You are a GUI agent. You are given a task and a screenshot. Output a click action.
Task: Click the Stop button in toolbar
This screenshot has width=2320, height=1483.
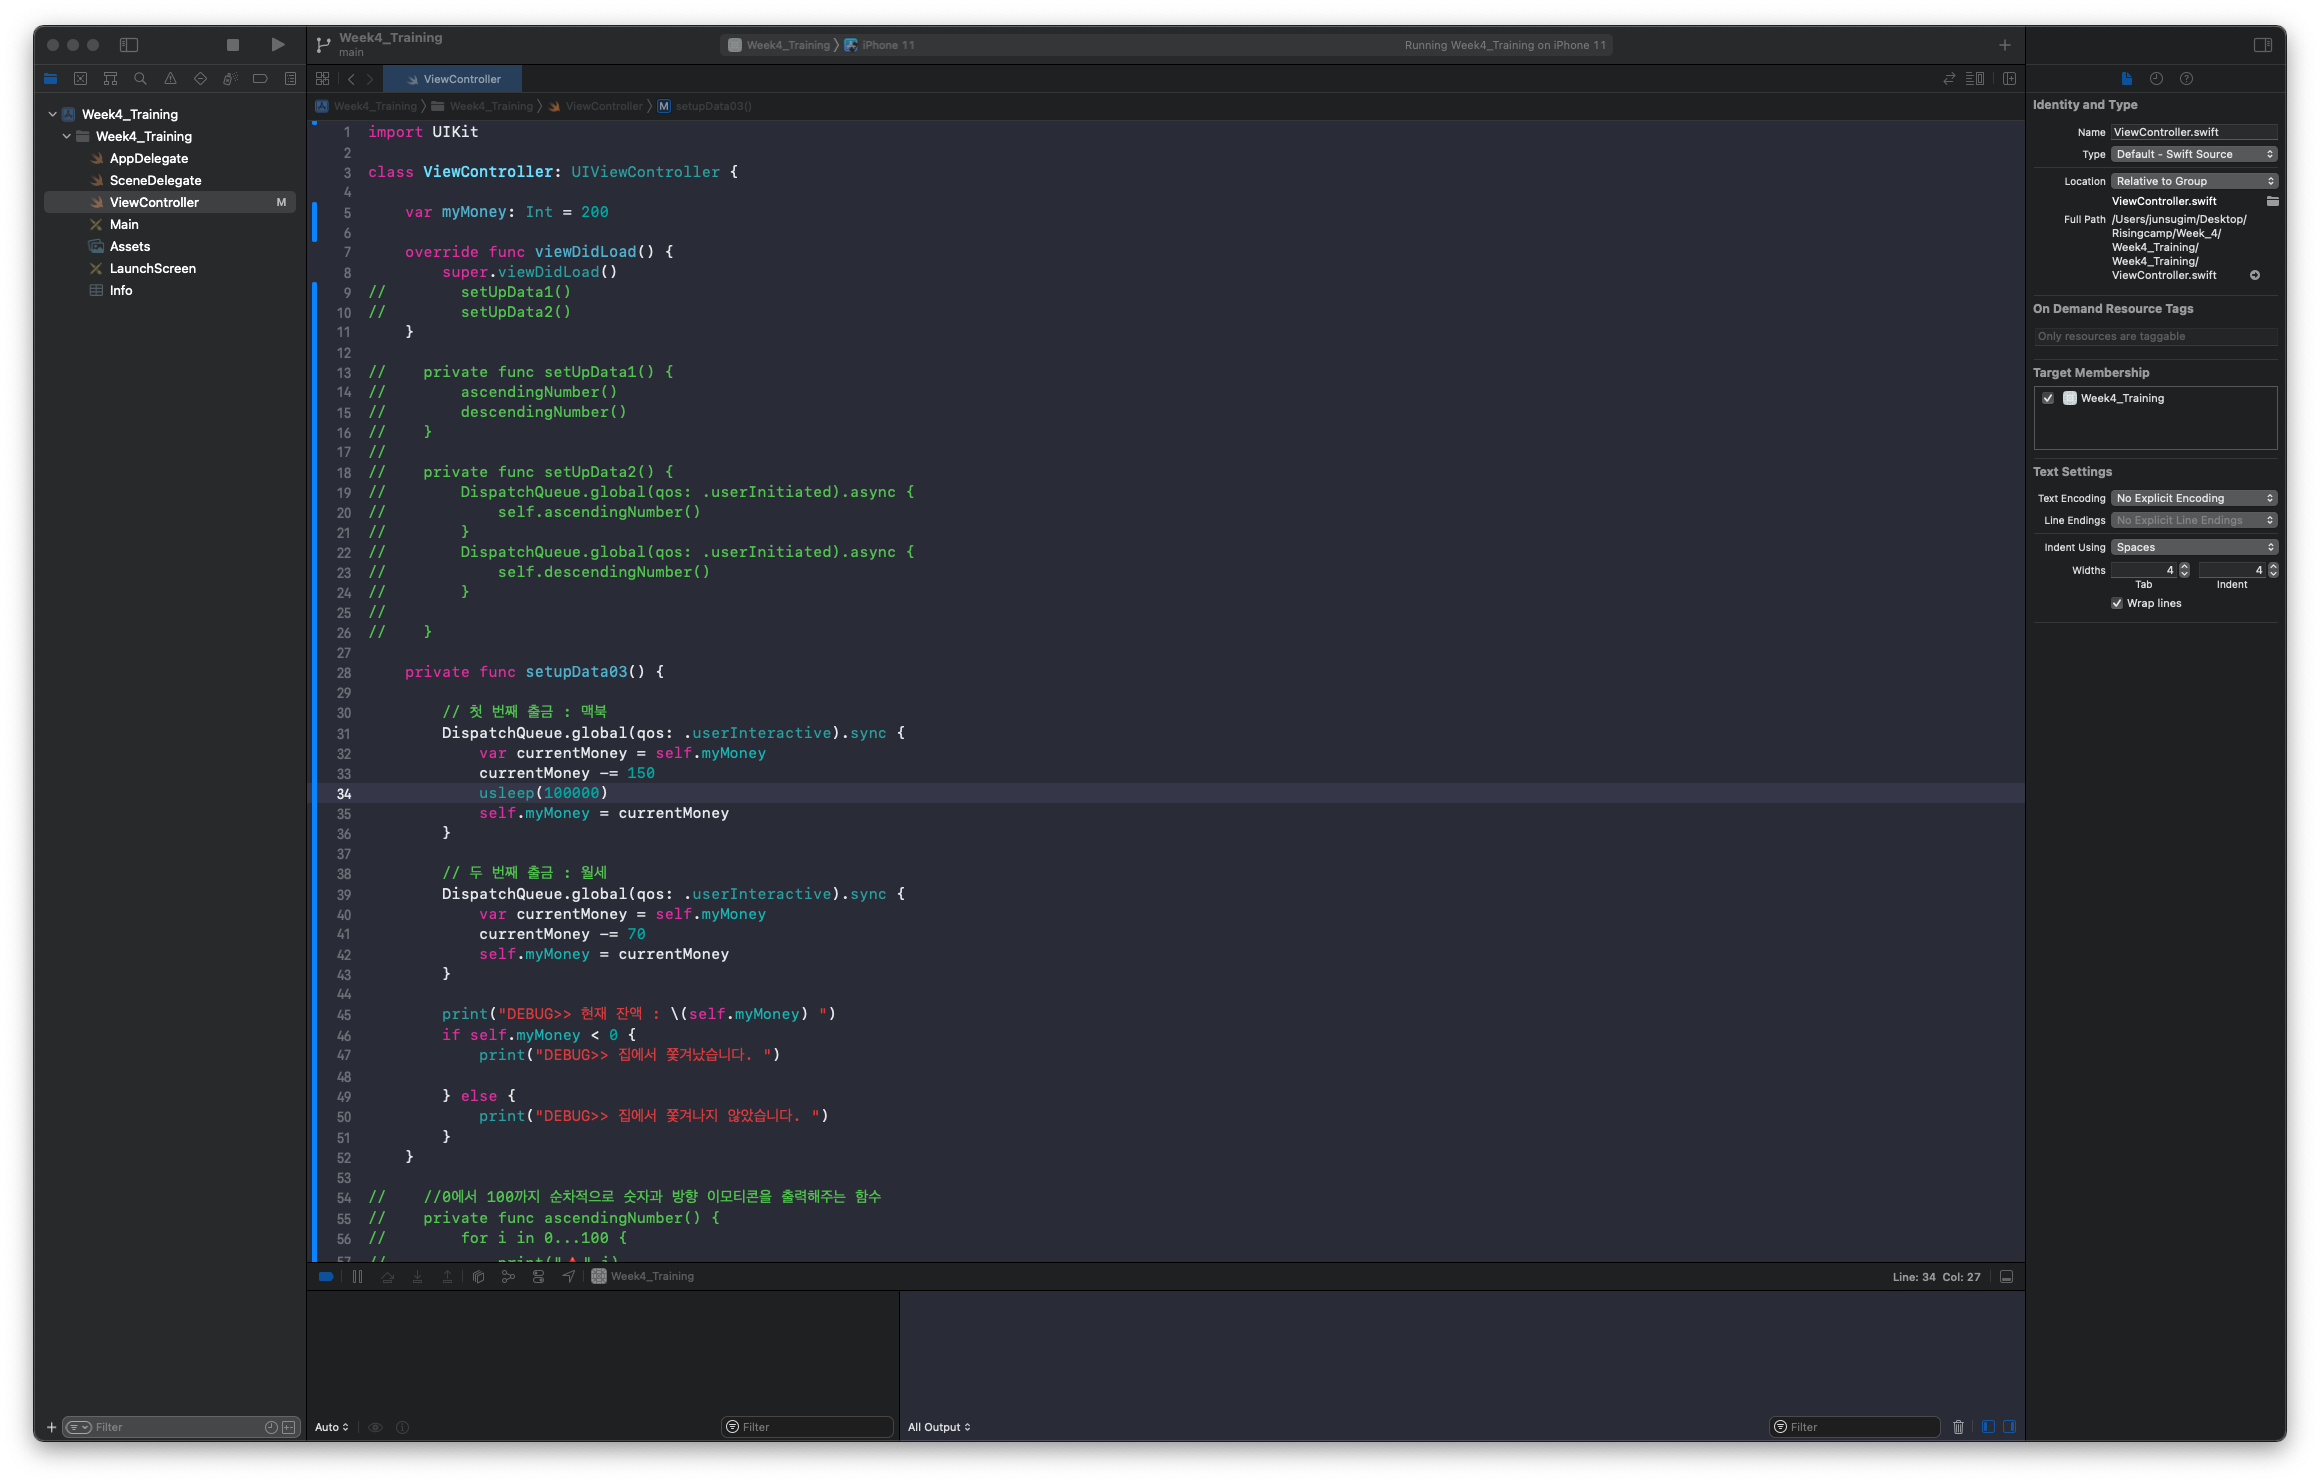coord(233,45)
